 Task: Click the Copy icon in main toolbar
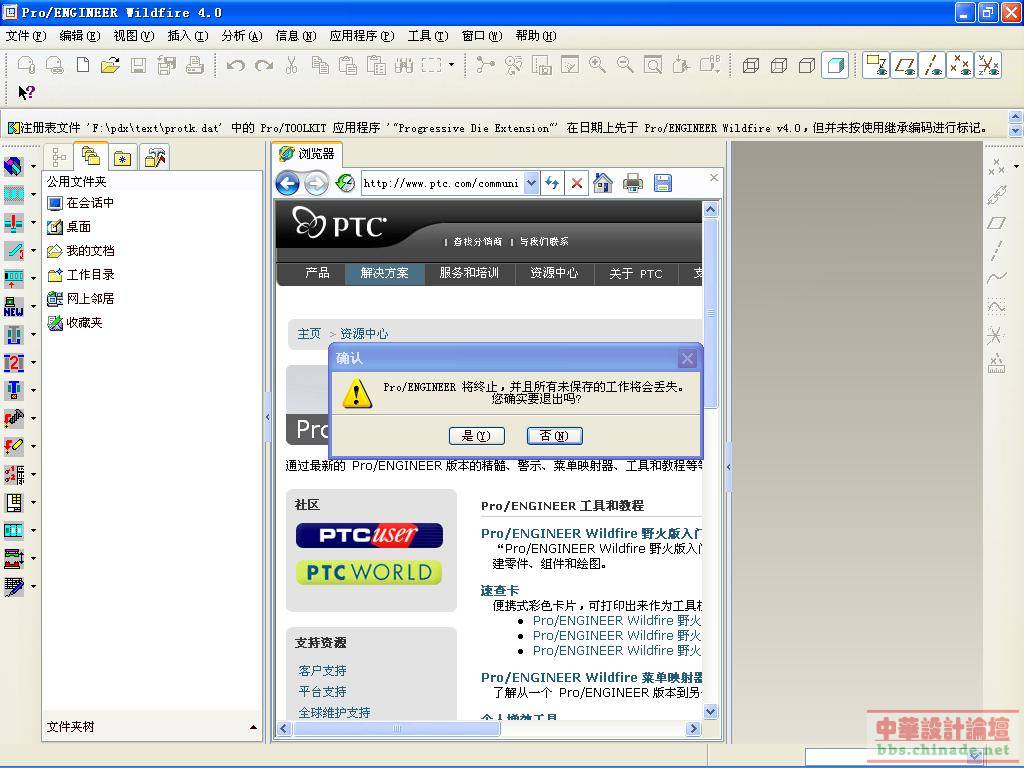point(320,65)
